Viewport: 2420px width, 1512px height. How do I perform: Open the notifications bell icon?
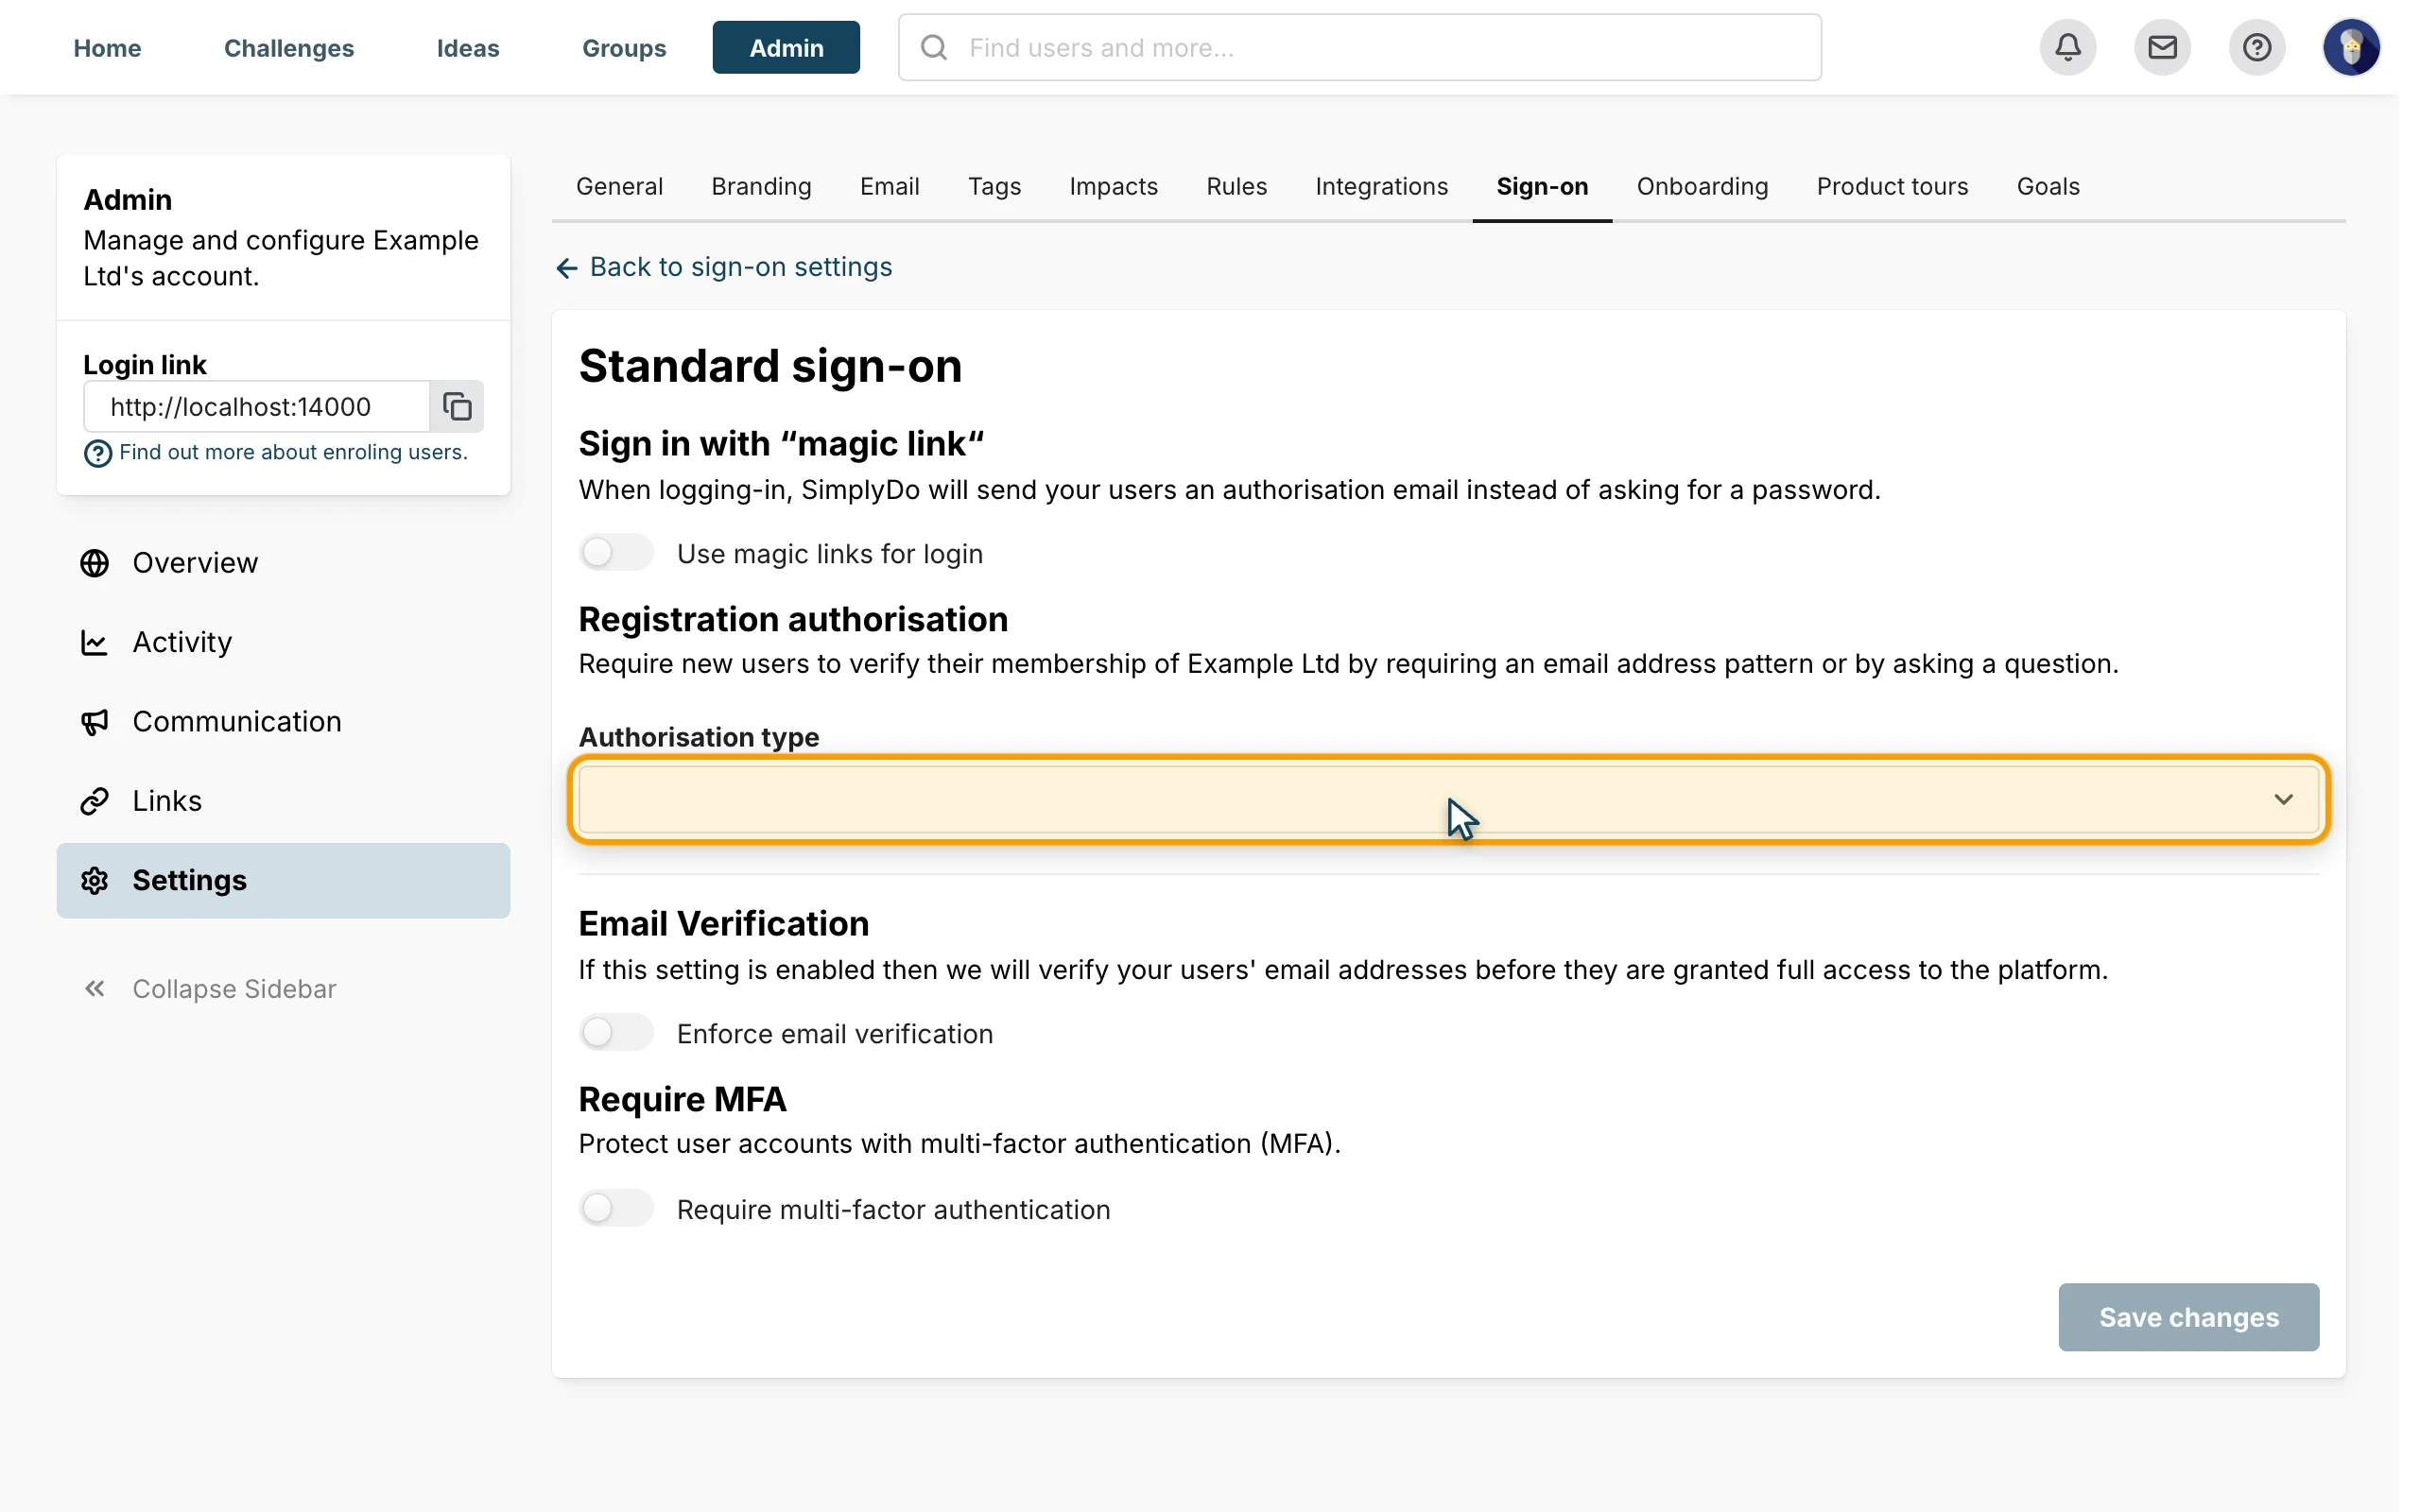coord(2067,47)
